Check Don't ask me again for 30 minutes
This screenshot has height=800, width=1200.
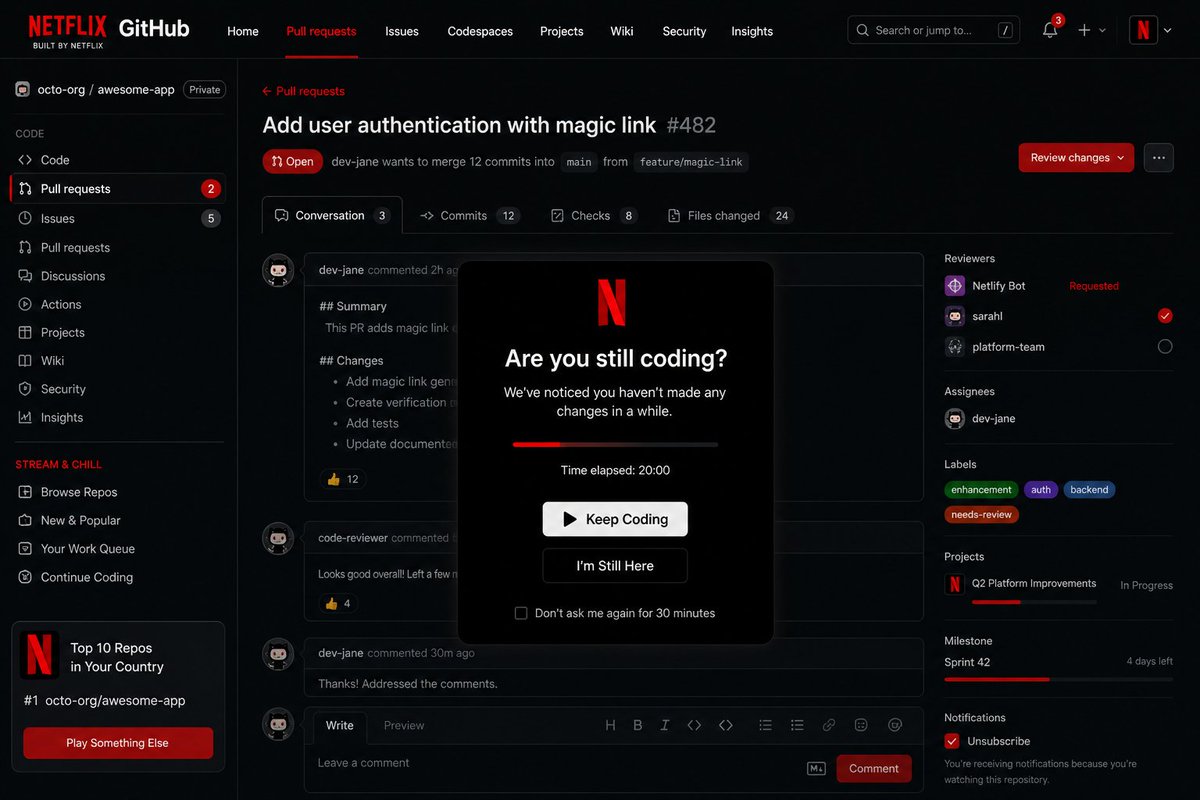[521, 613]
